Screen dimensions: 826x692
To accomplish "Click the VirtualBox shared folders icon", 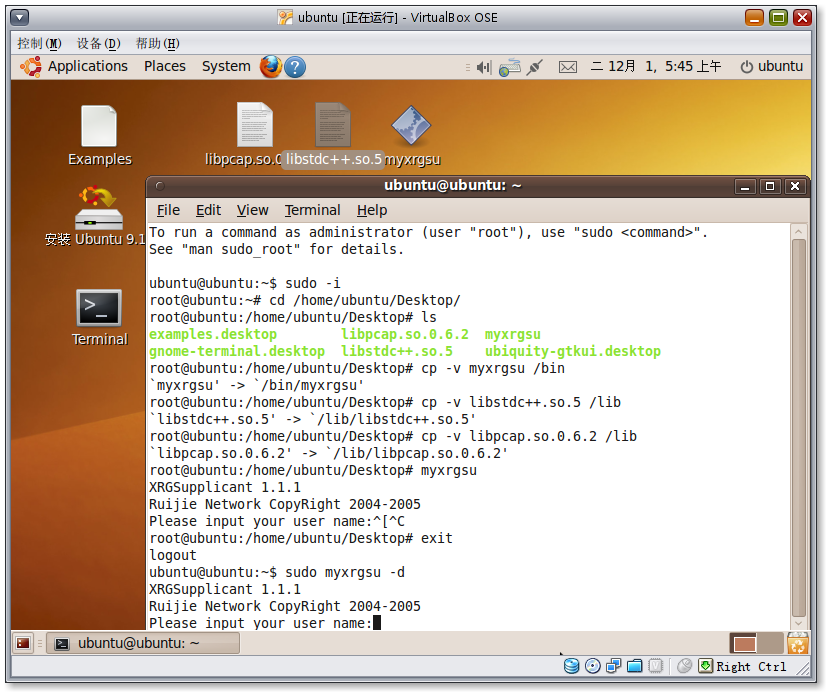I will 635,666.
